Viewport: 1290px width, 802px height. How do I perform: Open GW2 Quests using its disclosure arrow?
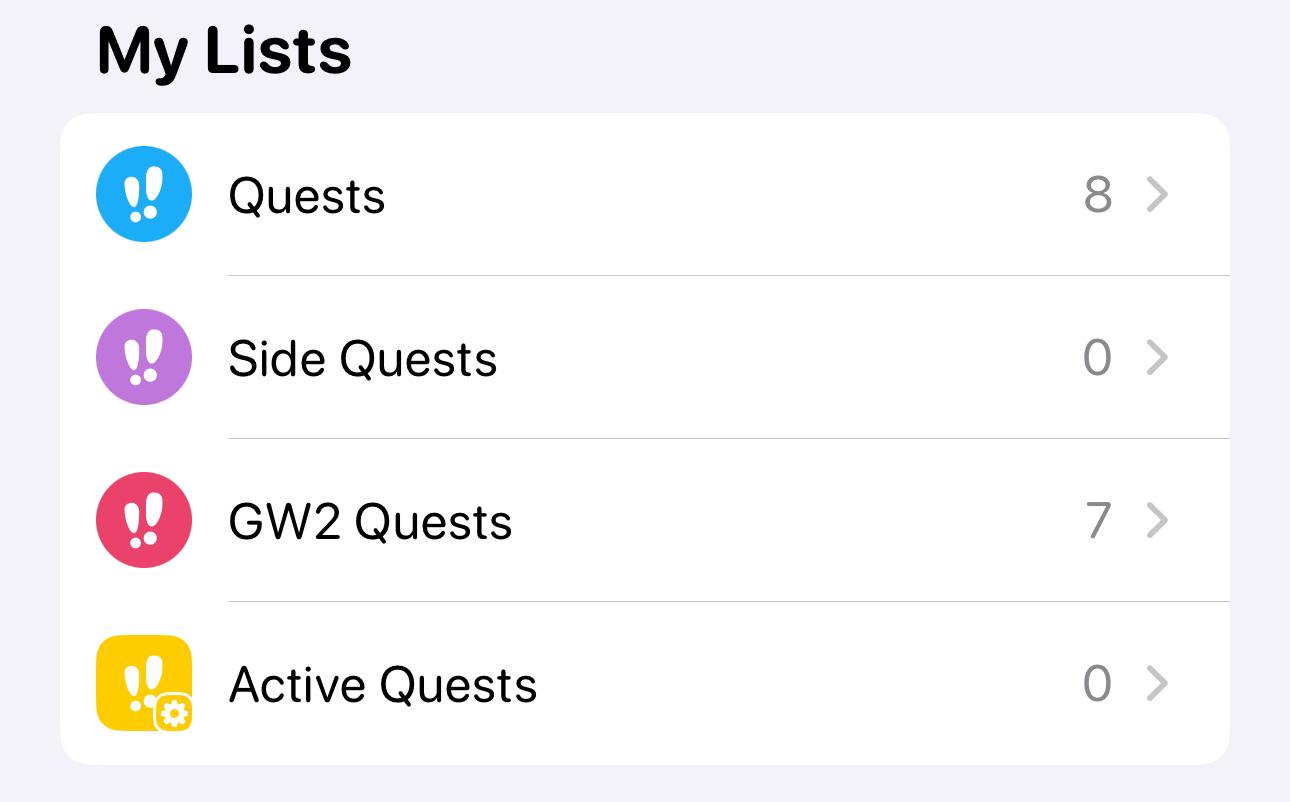tap(1157, 520)
